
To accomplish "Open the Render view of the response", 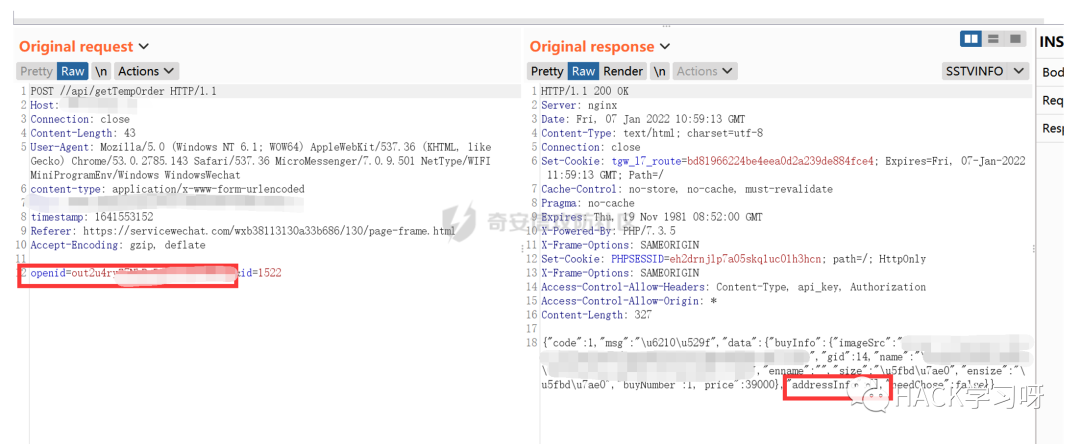I will point(623,71).
